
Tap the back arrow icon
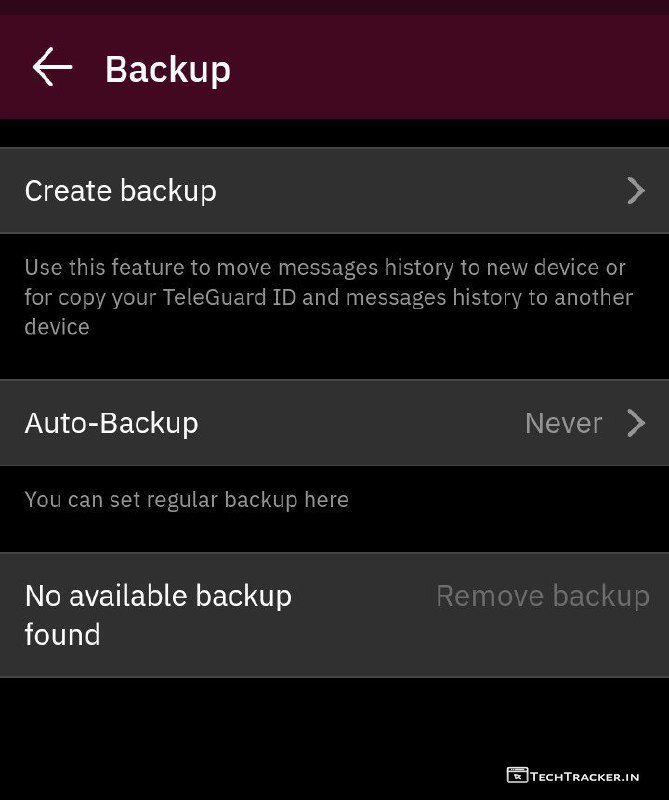[x=52, y=68]
